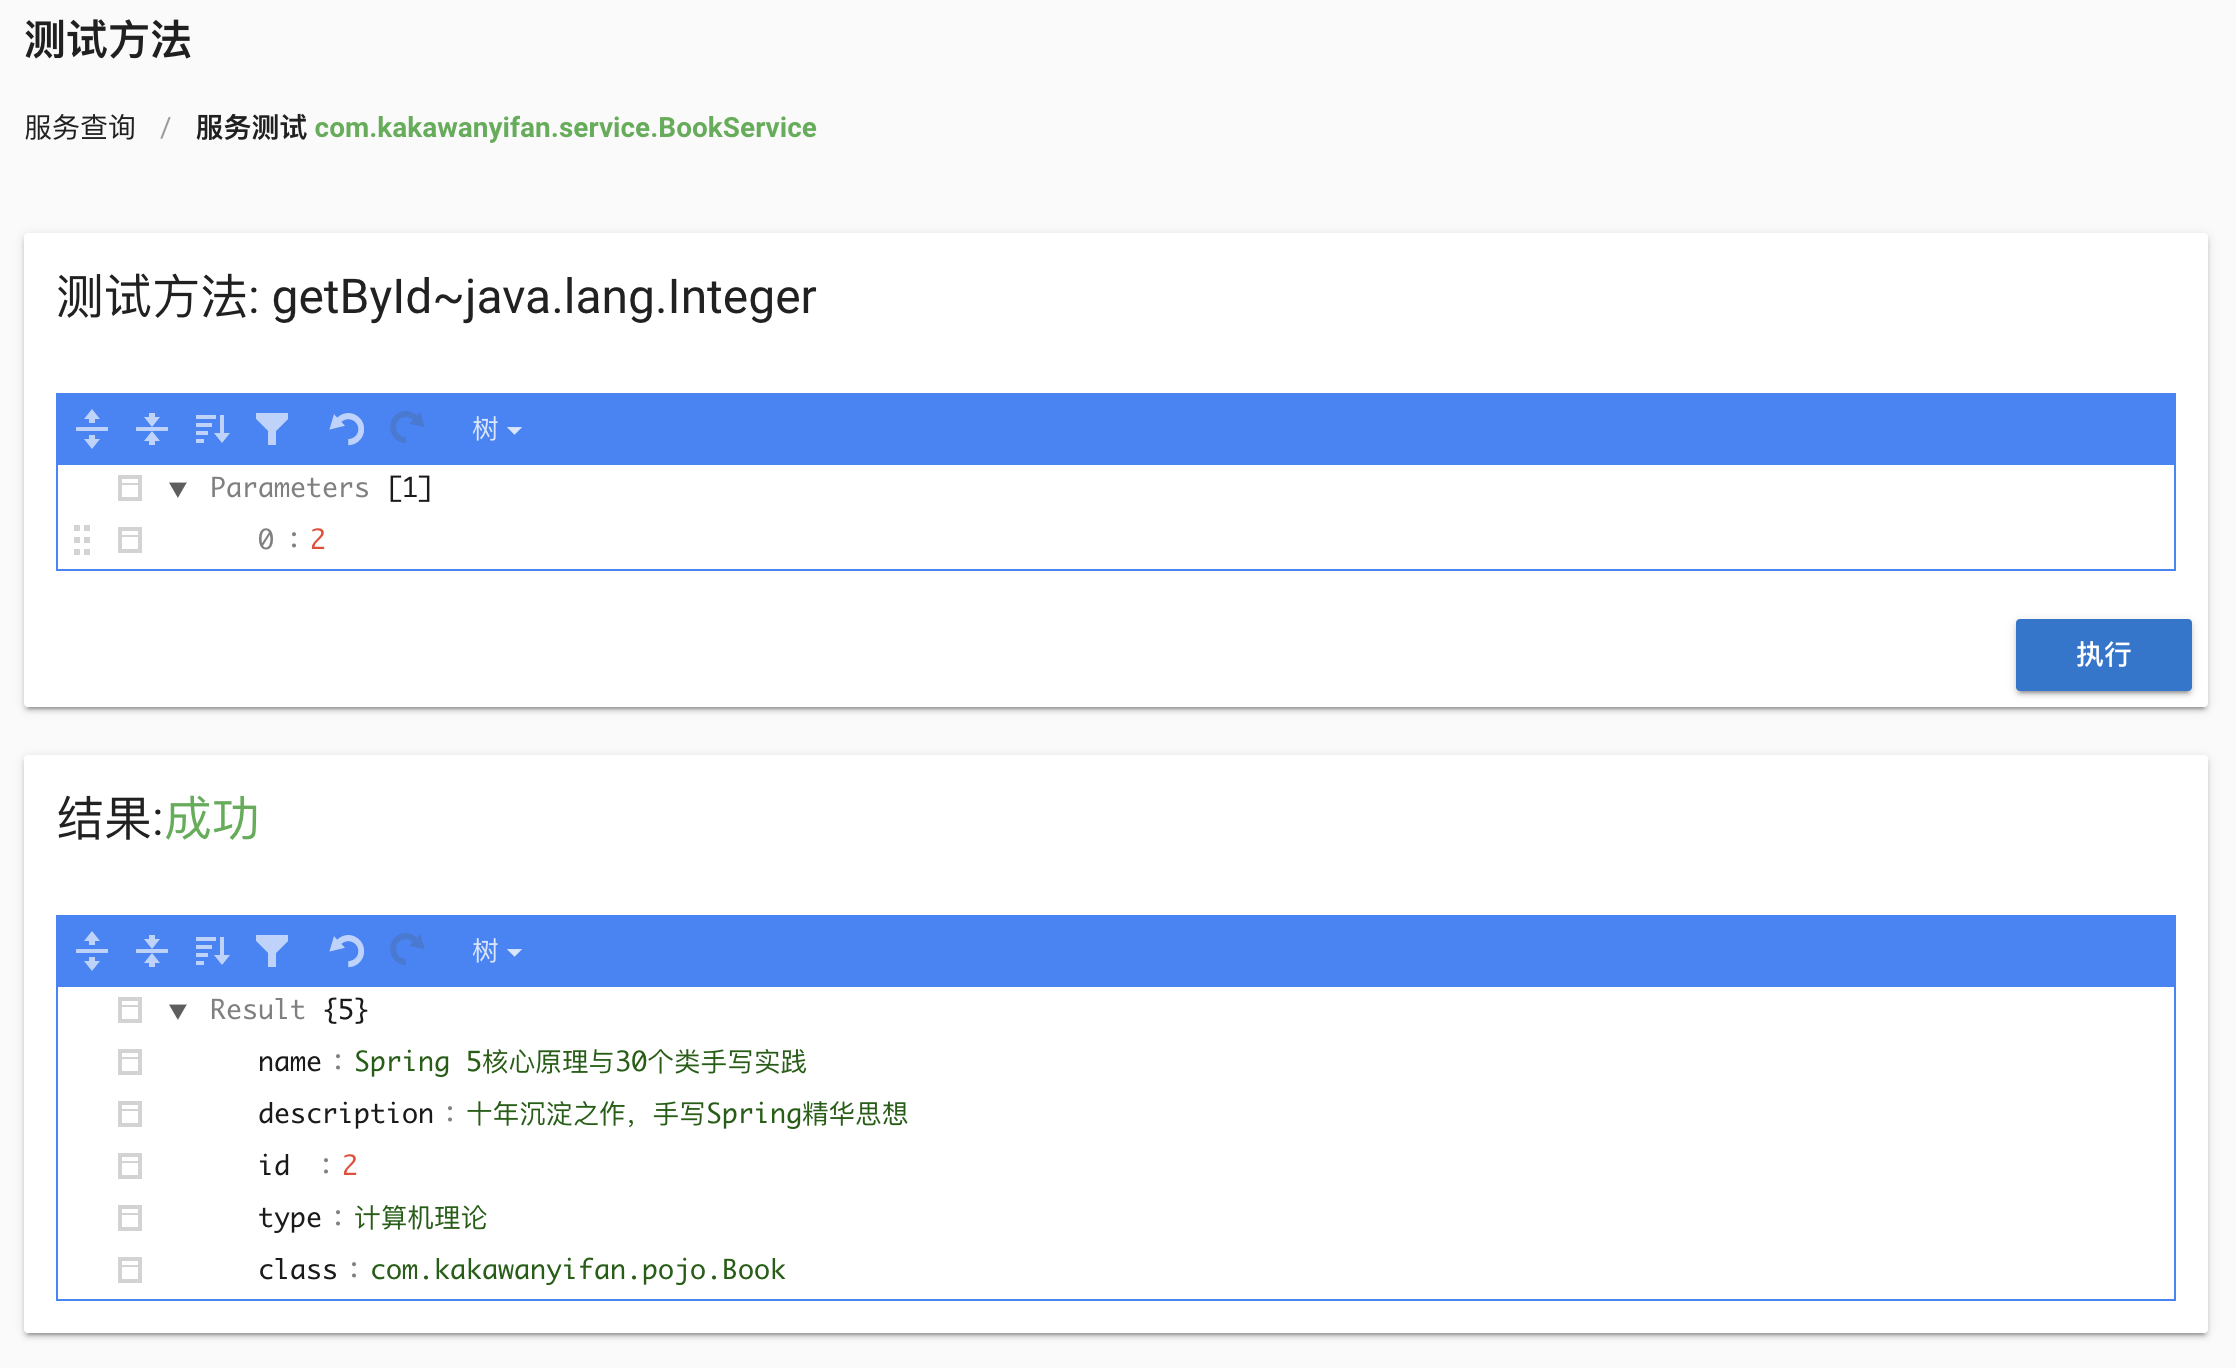The height and width of the screenshot is (1368, 2236).
Task: Sort contents in Result editor toolbar
Action: click(212, 951)
